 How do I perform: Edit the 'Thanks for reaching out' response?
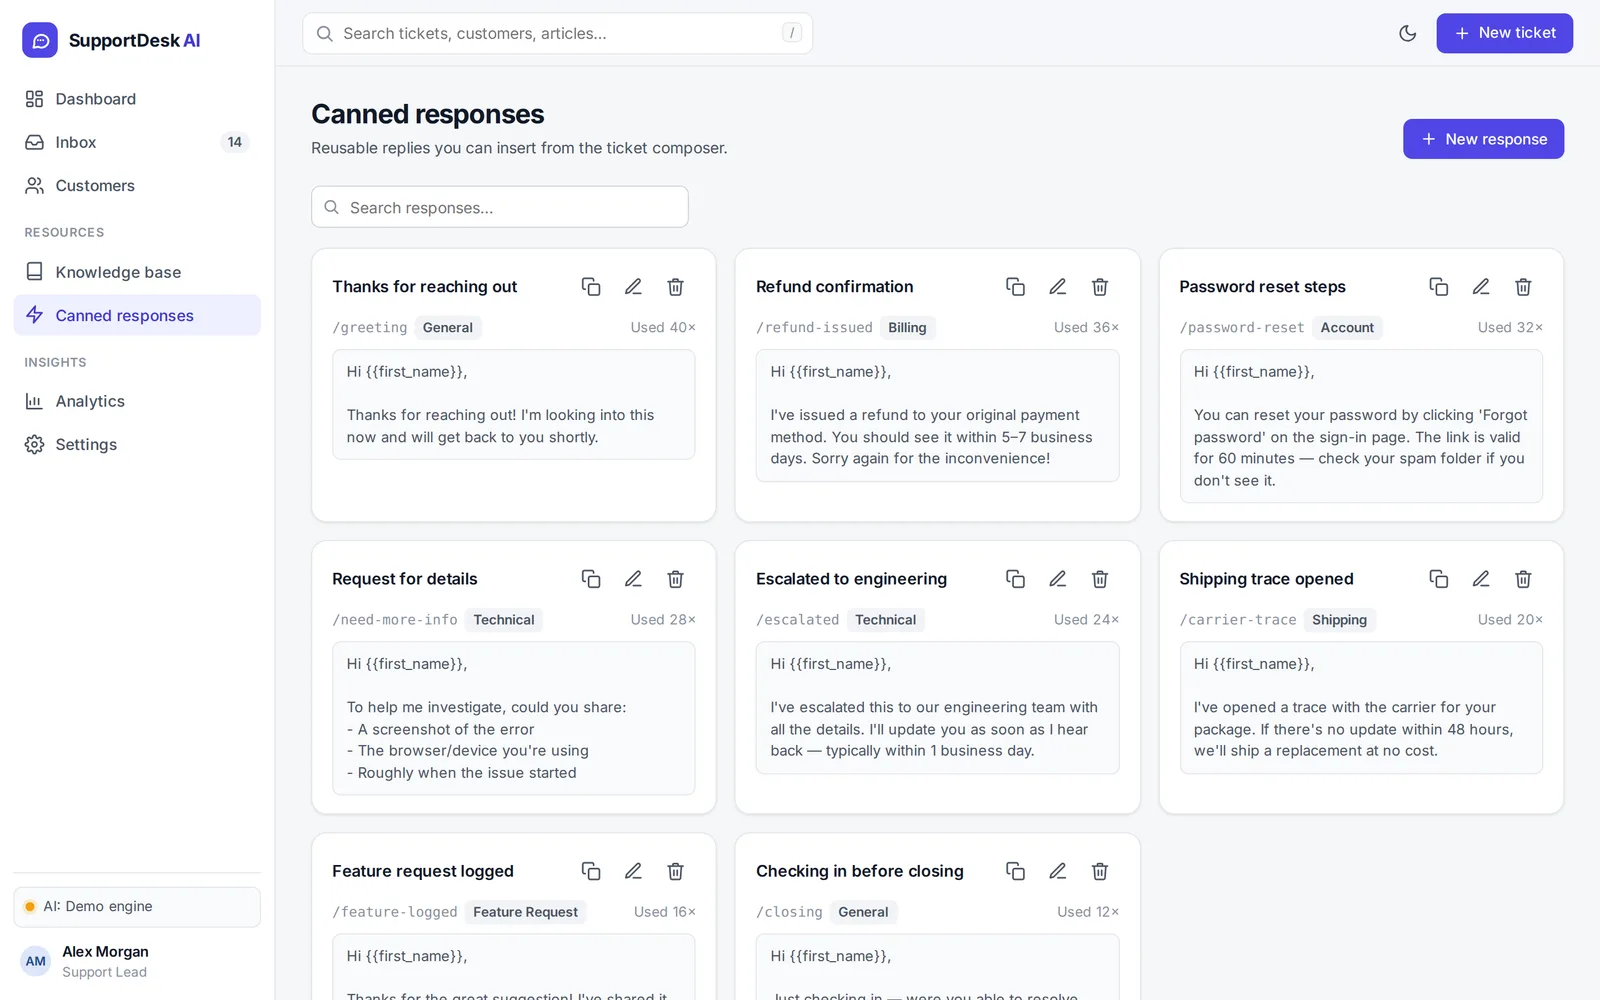[633, 287]
